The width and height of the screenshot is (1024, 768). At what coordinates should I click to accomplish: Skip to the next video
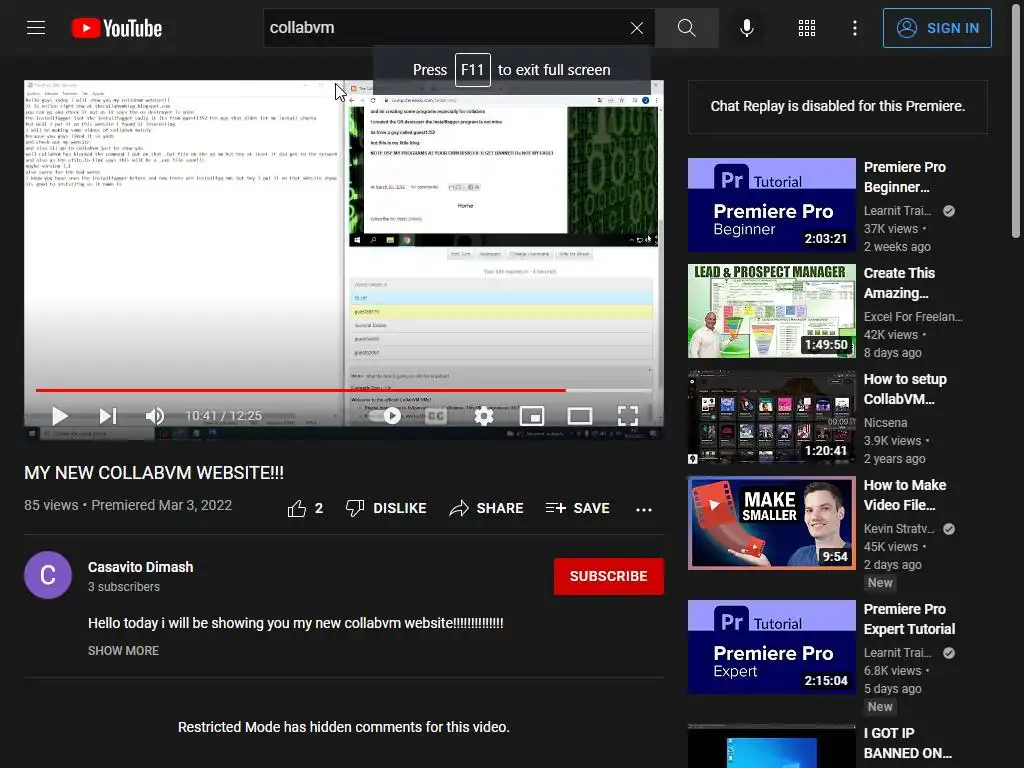pyautogui.click(x=108, y=416)
